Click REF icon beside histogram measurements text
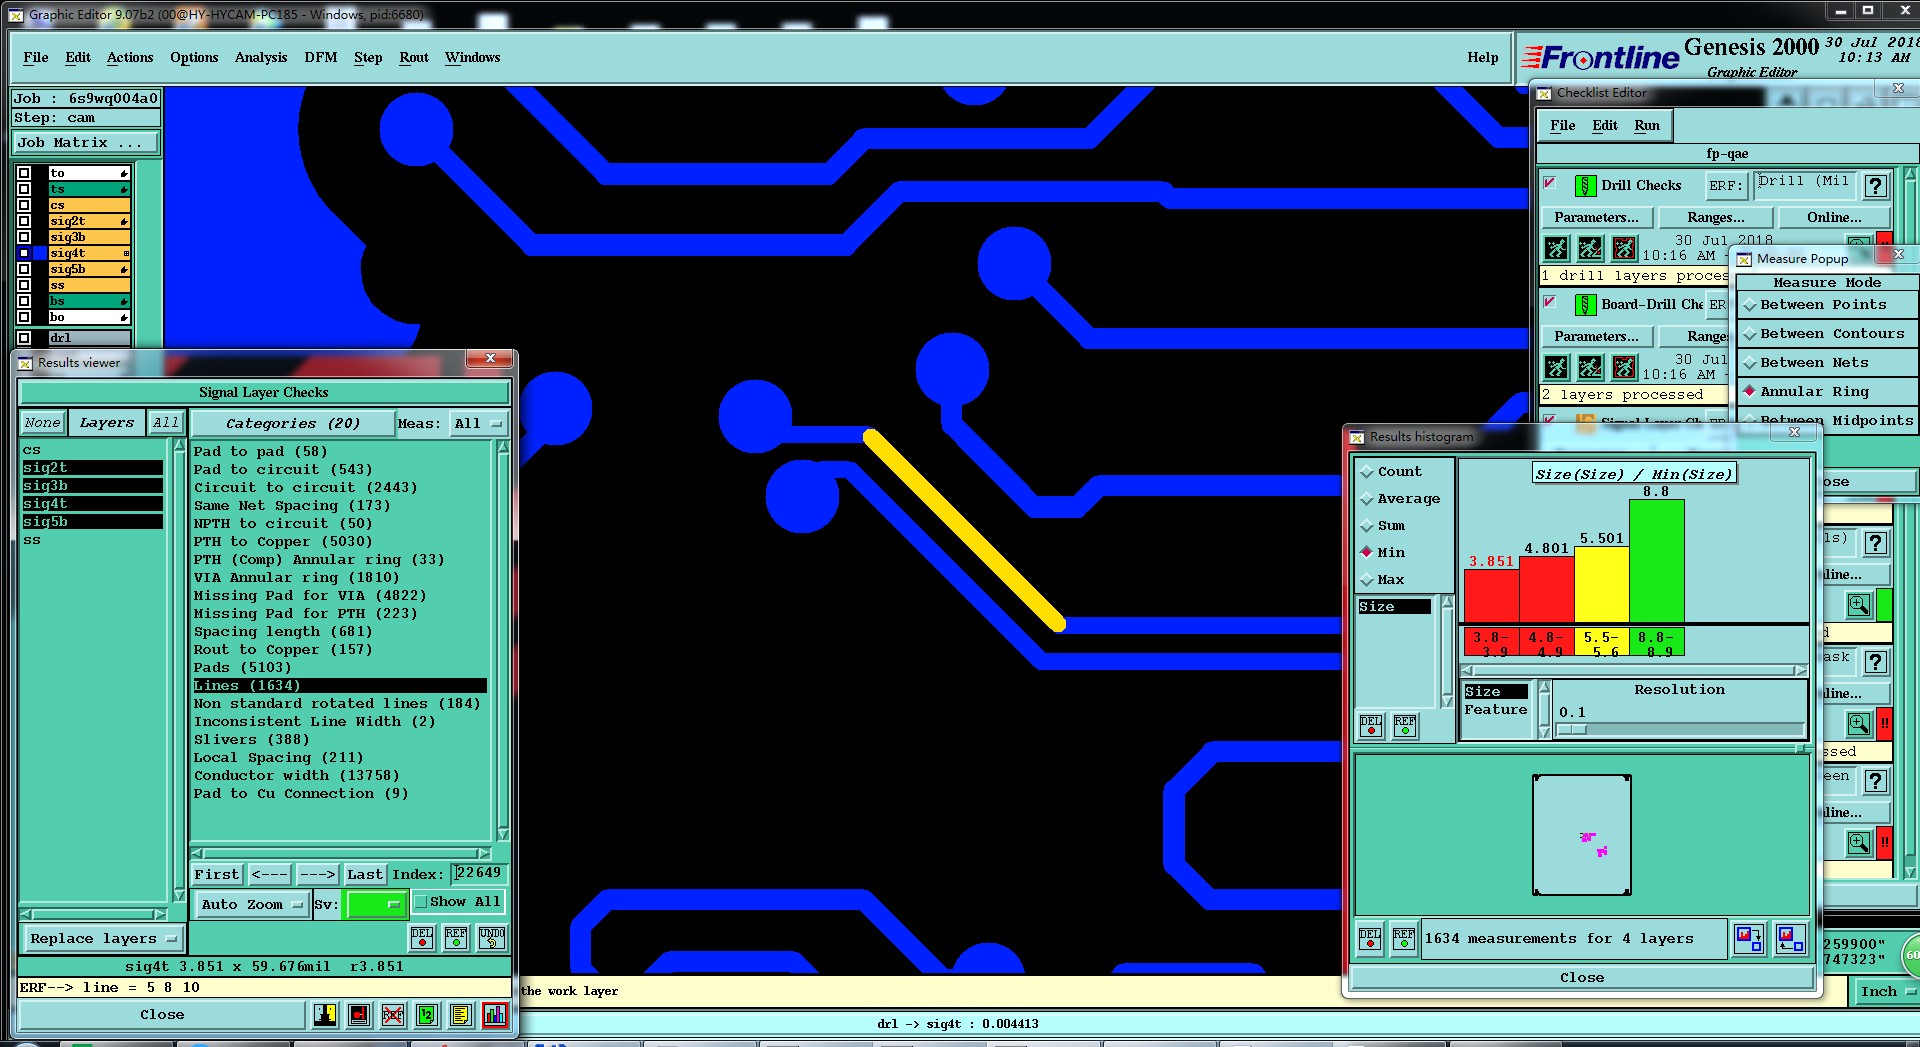 [x=1404, y=939]
